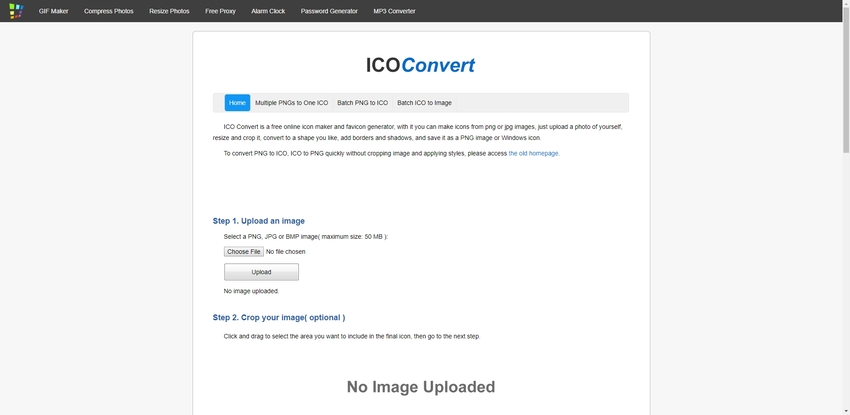This screenshot has height=415, width=850.
Task: Switch to Batch ICO to Image tab
Action: pyautogui.click(x=424, y=103)
